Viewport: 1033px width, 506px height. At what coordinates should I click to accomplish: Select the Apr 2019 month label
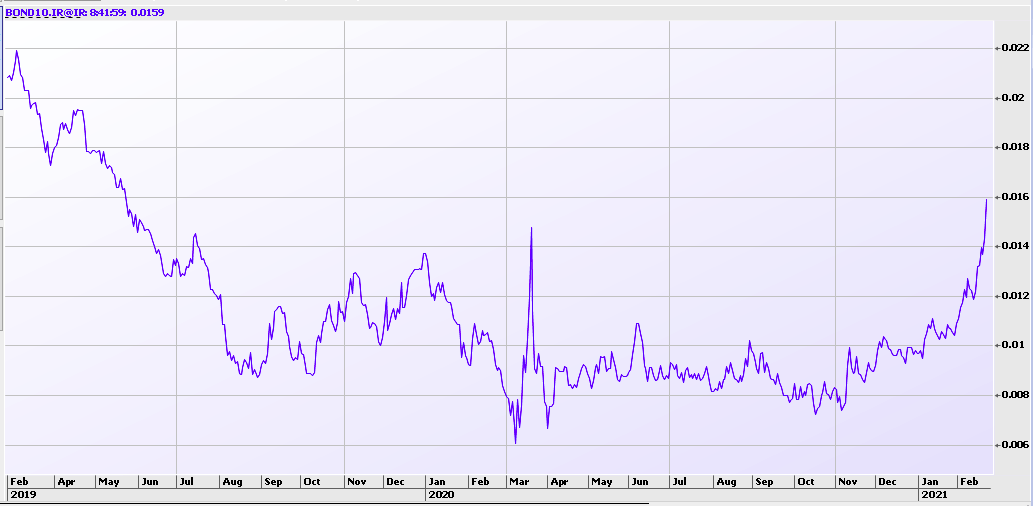66,482
